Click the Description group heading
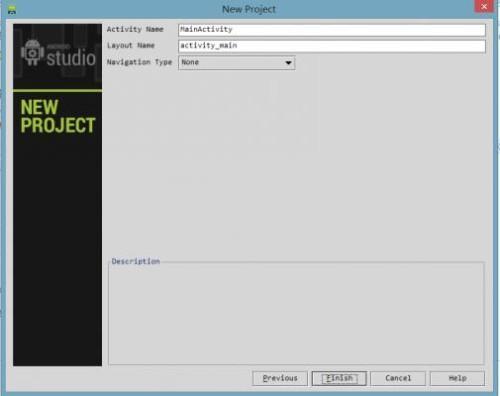Screen dimensions: 500x396 (136, 261)
